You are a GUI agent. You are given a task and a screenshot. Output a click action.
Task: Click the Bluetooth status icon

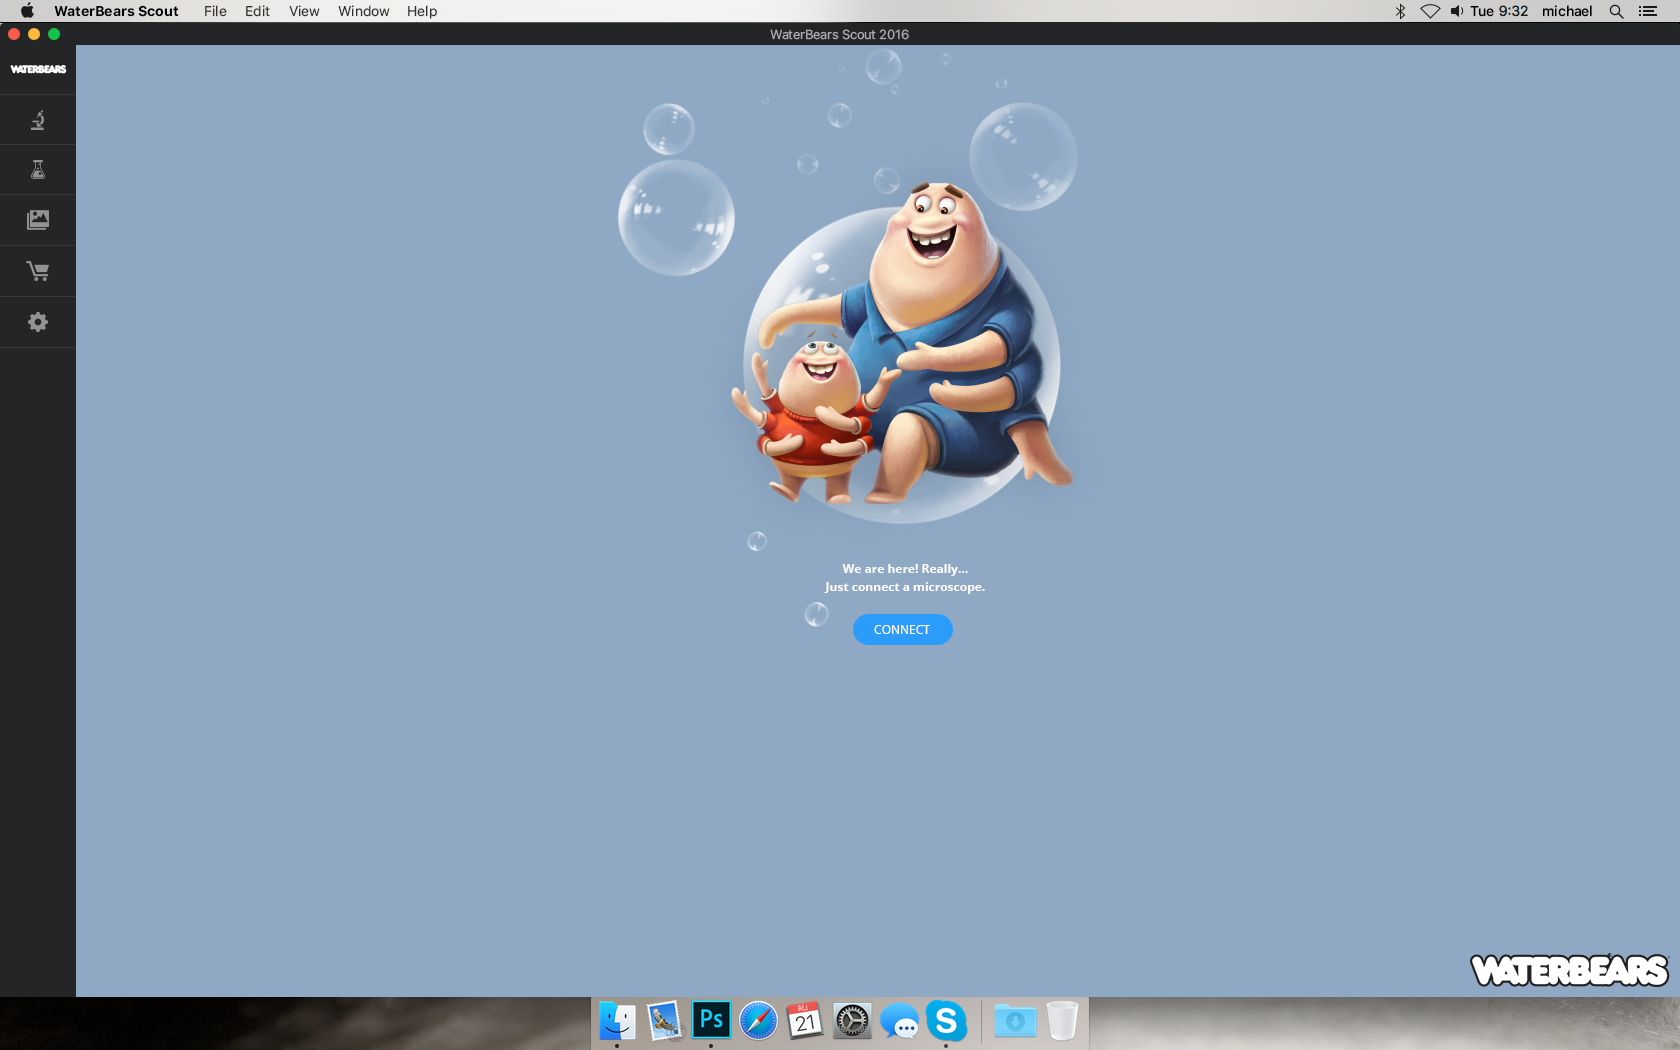tap(1400, 11)
